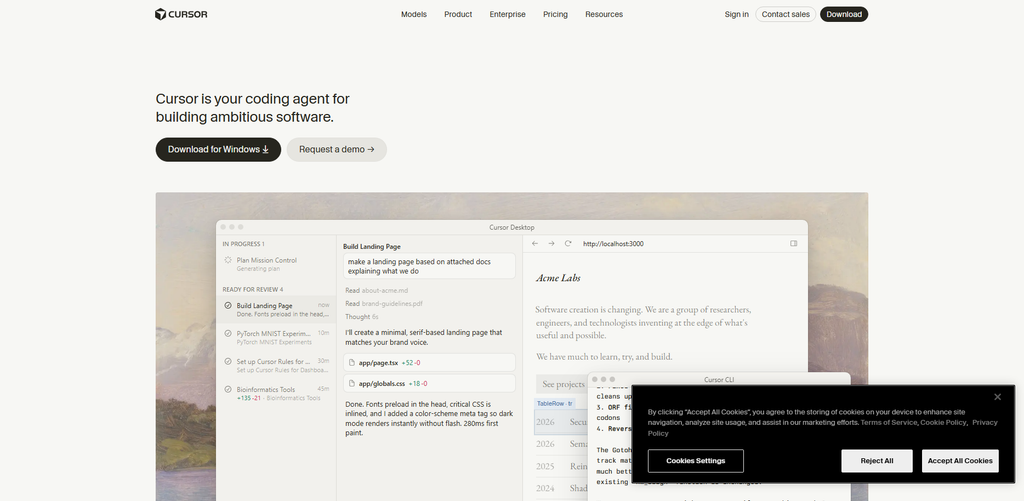The width and height of the screenshot is (1024, 501).
Task: Click Reject All cookies
Action: [x=876, y=461]
